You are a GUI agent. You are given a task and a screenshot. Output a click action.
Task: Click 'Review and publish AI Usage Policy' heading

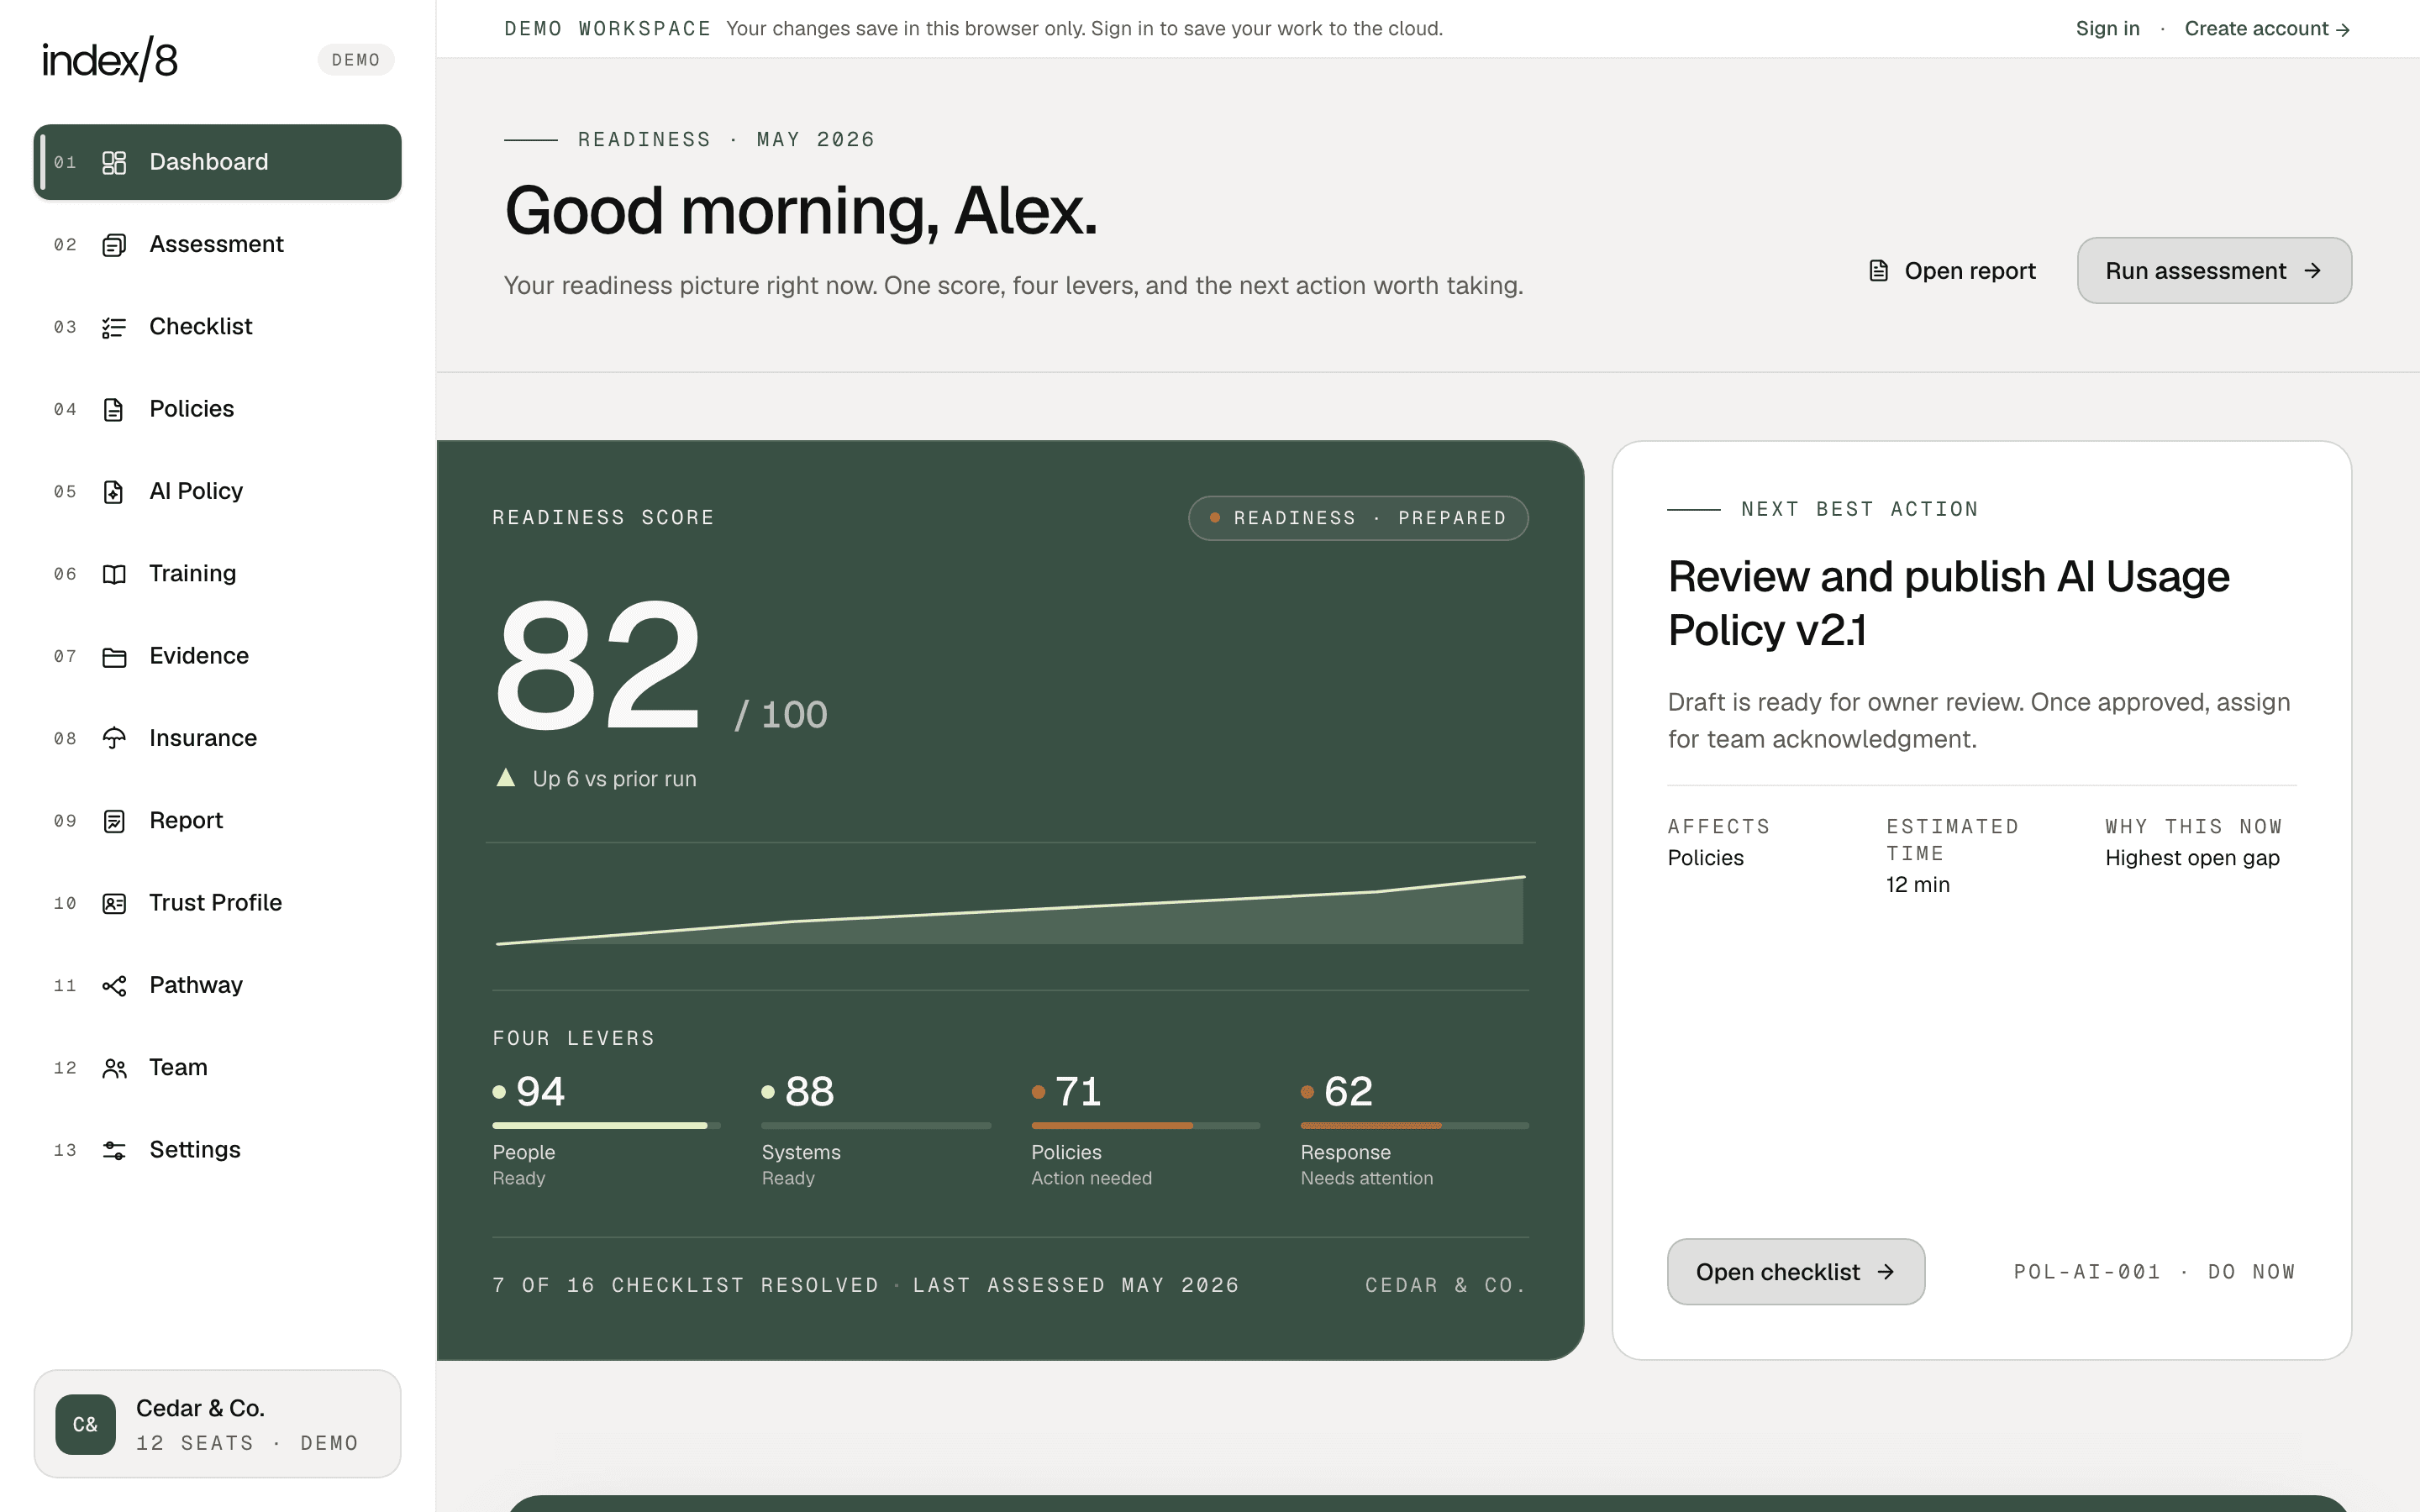[1948, 603]
